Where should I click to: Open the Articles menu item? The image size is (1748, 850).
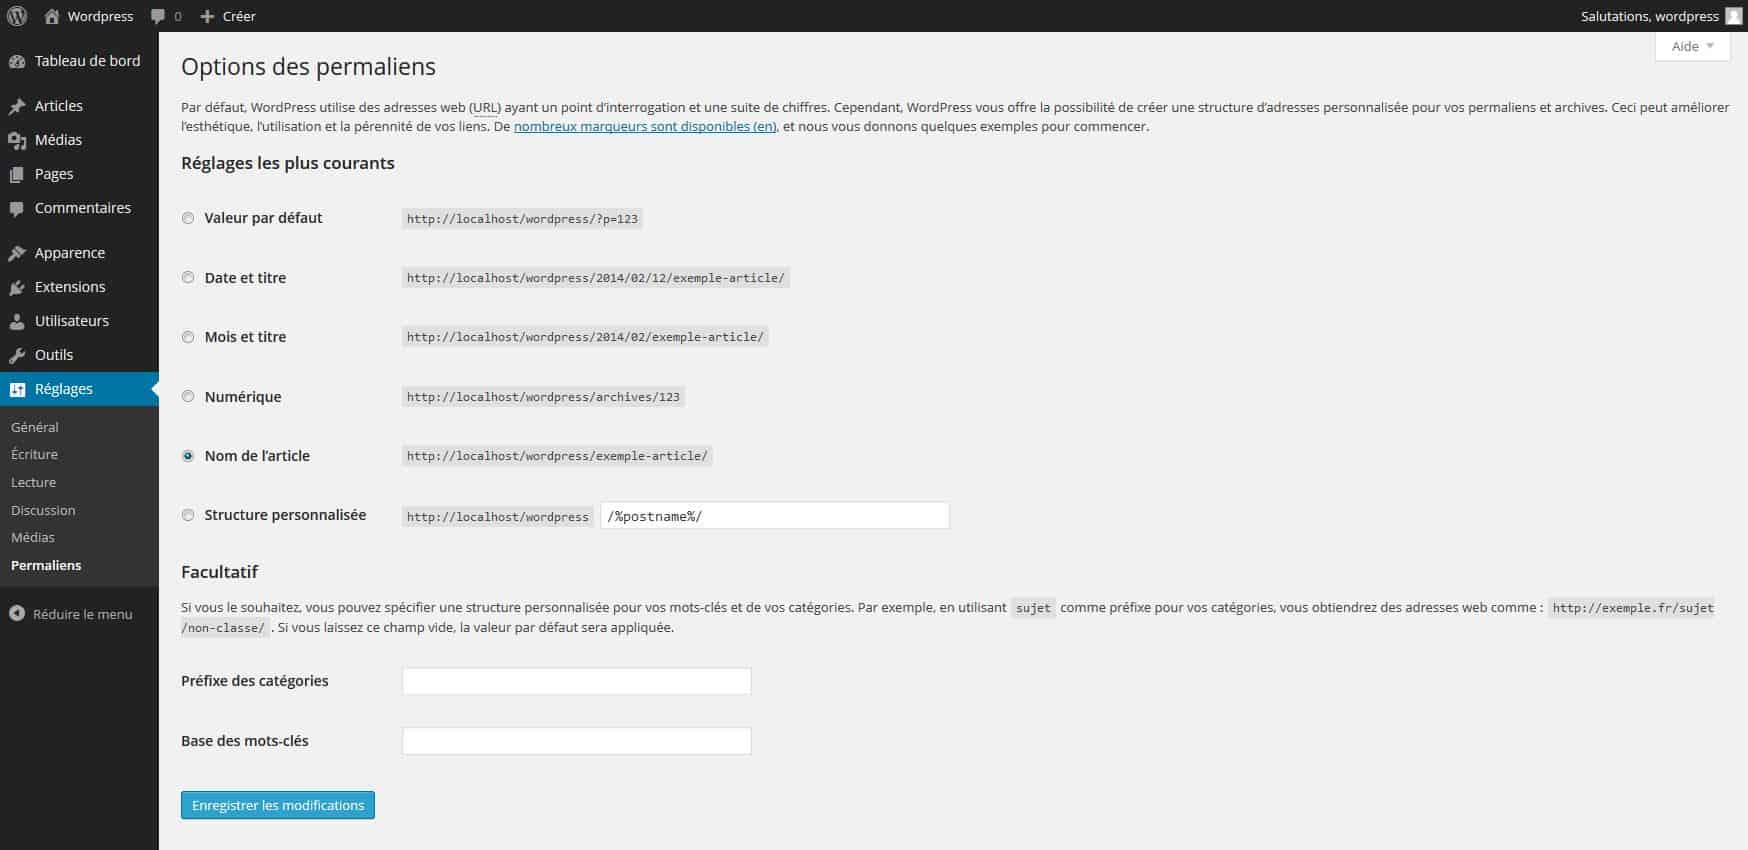point(79,106)
